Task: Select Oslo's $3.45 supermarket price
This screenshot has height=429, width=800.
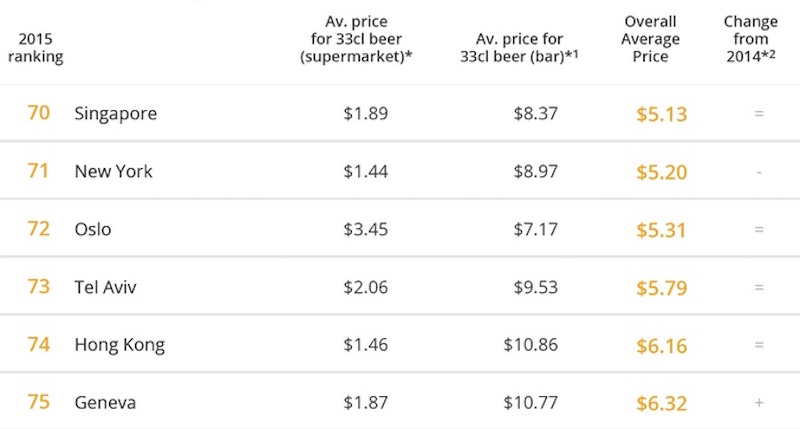Action: [x=366, y=230]
